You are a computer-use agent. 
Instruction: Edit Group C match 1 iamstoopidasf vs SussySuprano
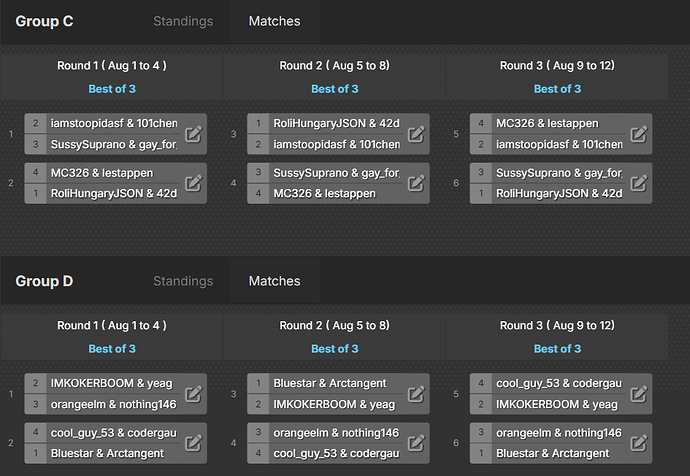(193, 134)
